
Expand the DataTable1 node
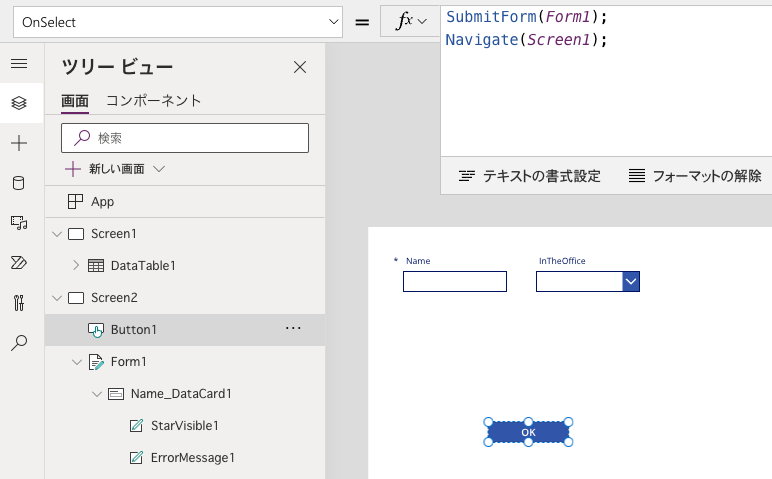pos(76,265)
